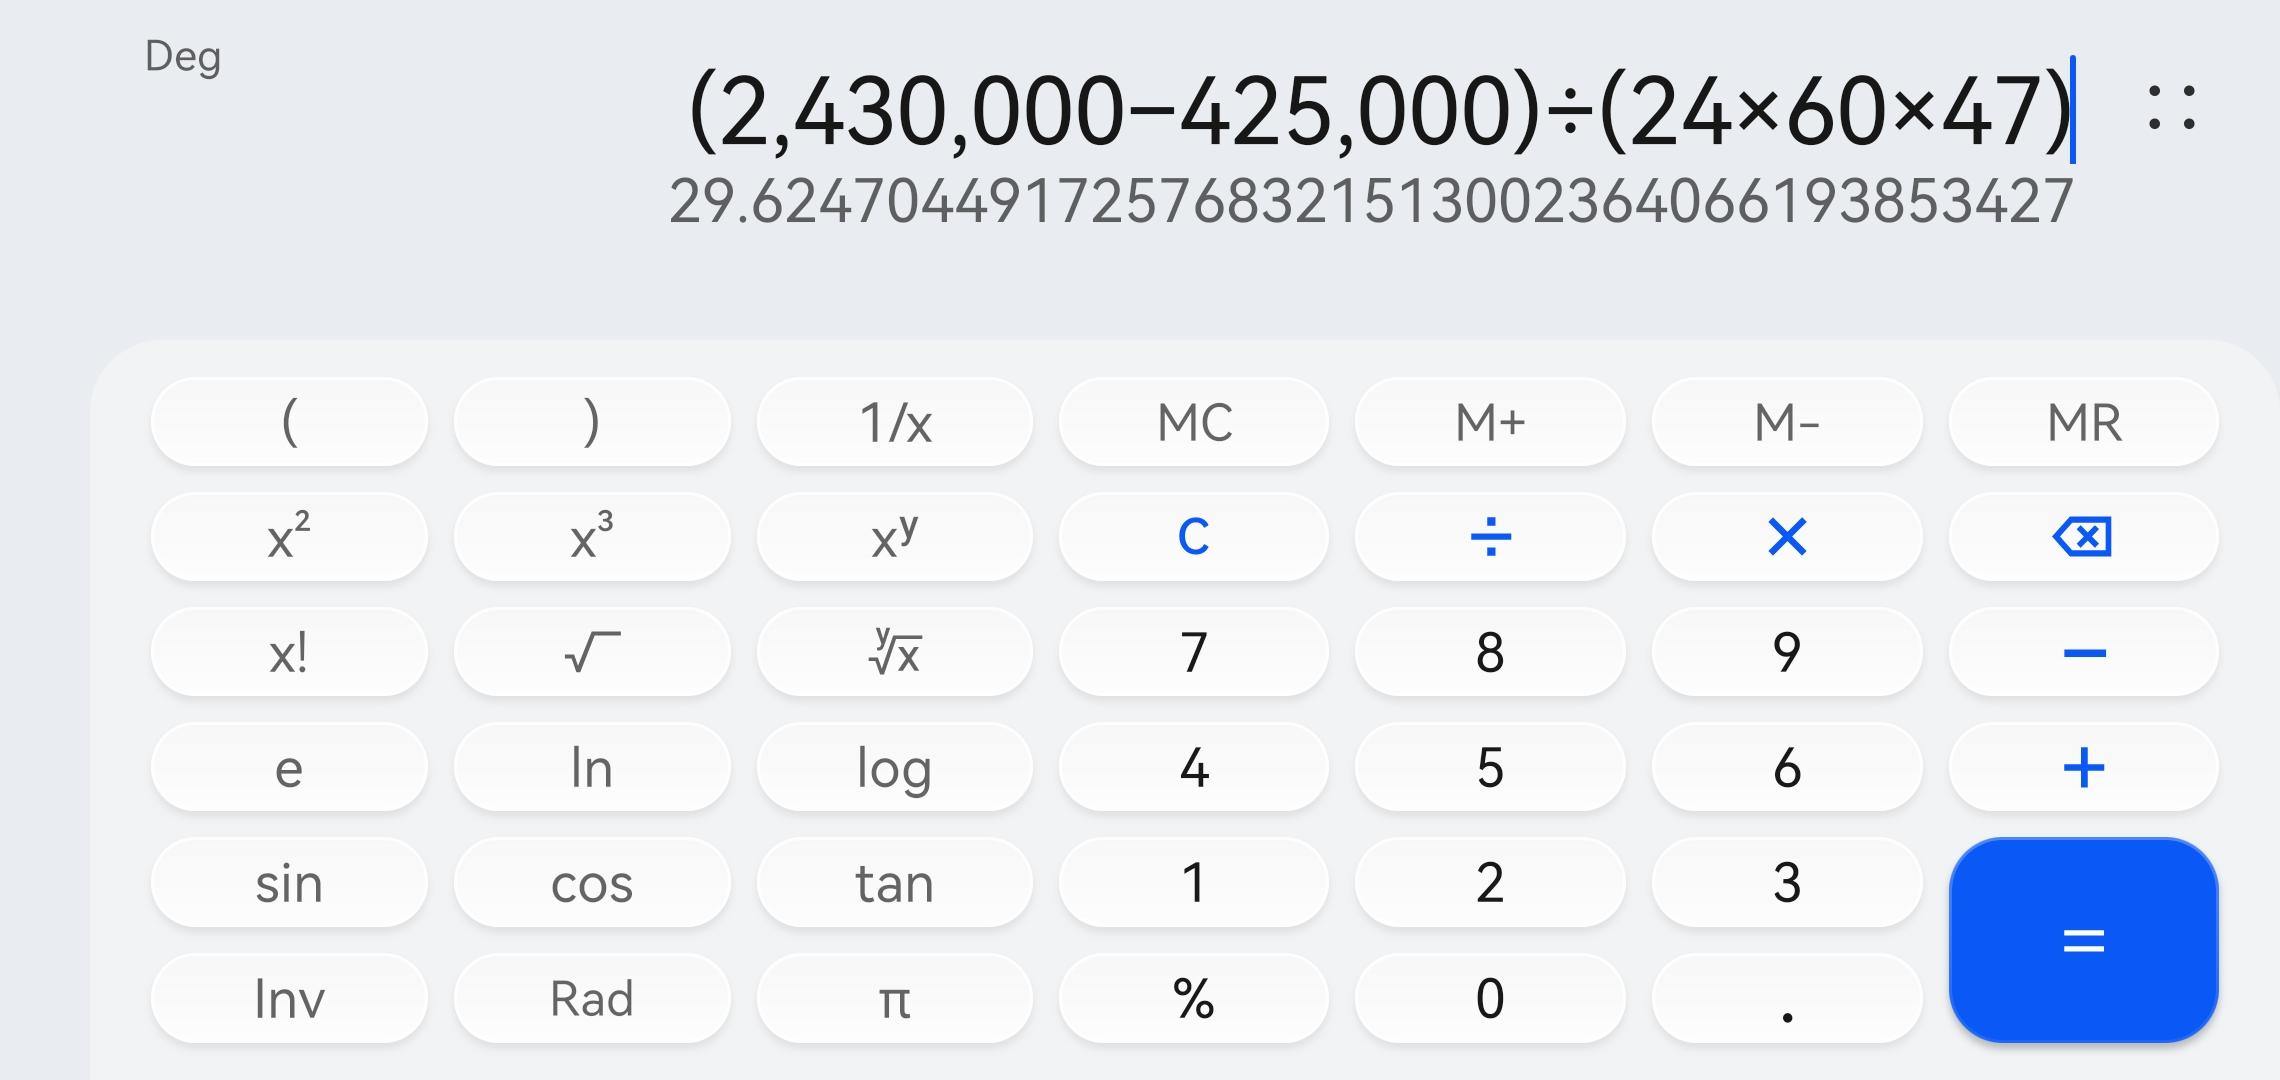Tap the blue minus operator
Viewport: 2280px width, 1080px height.
coord(2084,653)
